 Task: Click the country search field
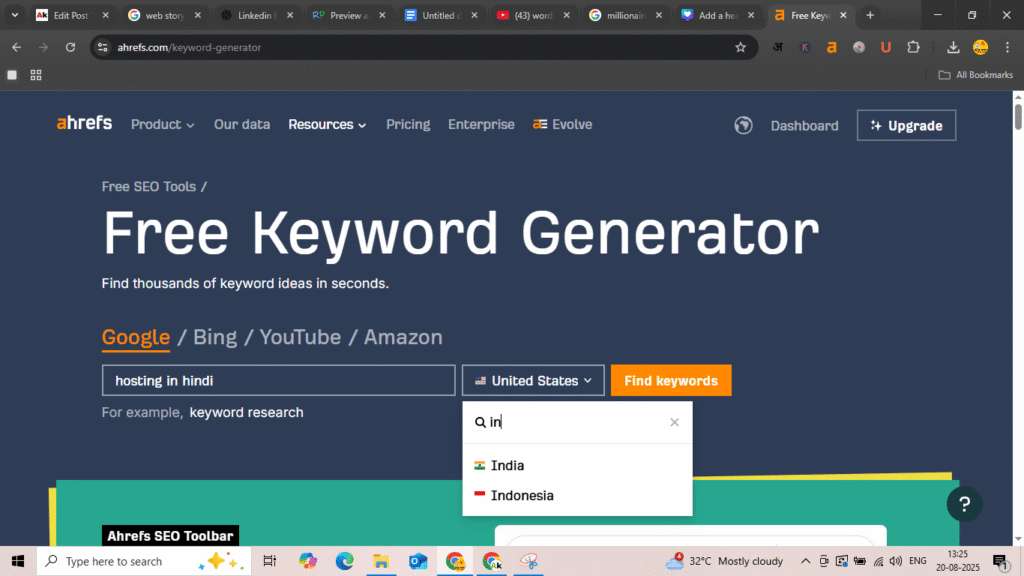(x=577, y=423)
